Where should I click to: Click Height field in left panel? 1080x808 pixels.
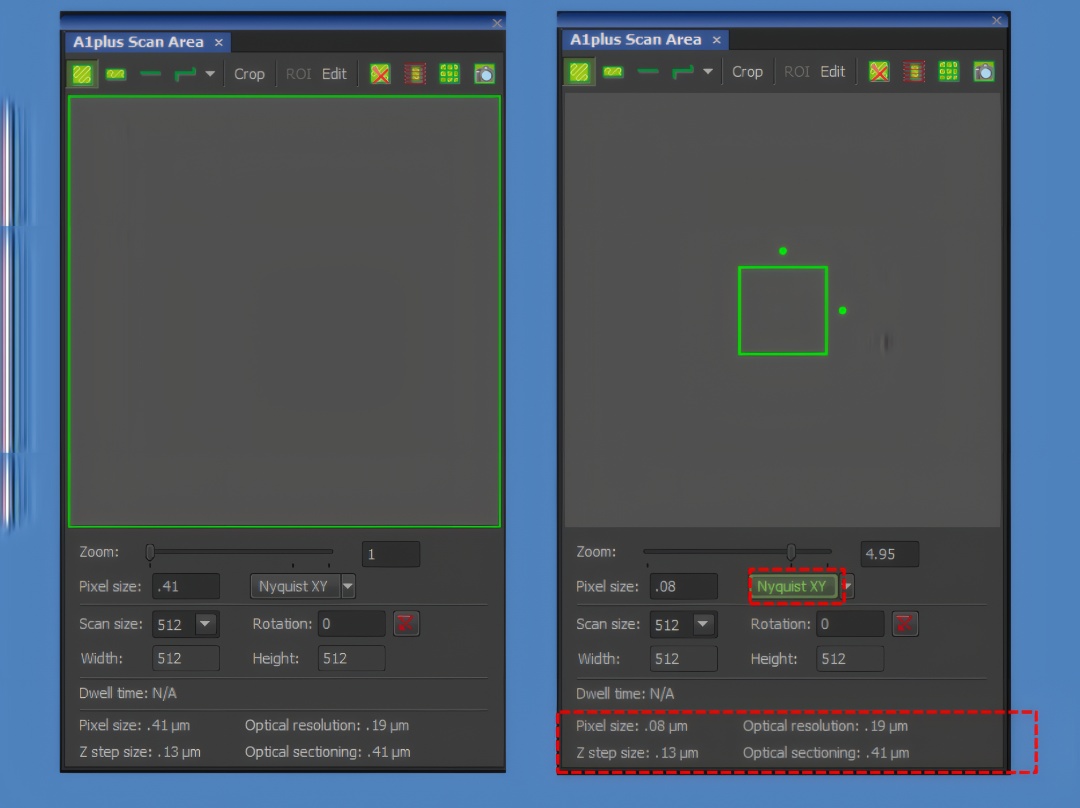click(x=351, y=659)
